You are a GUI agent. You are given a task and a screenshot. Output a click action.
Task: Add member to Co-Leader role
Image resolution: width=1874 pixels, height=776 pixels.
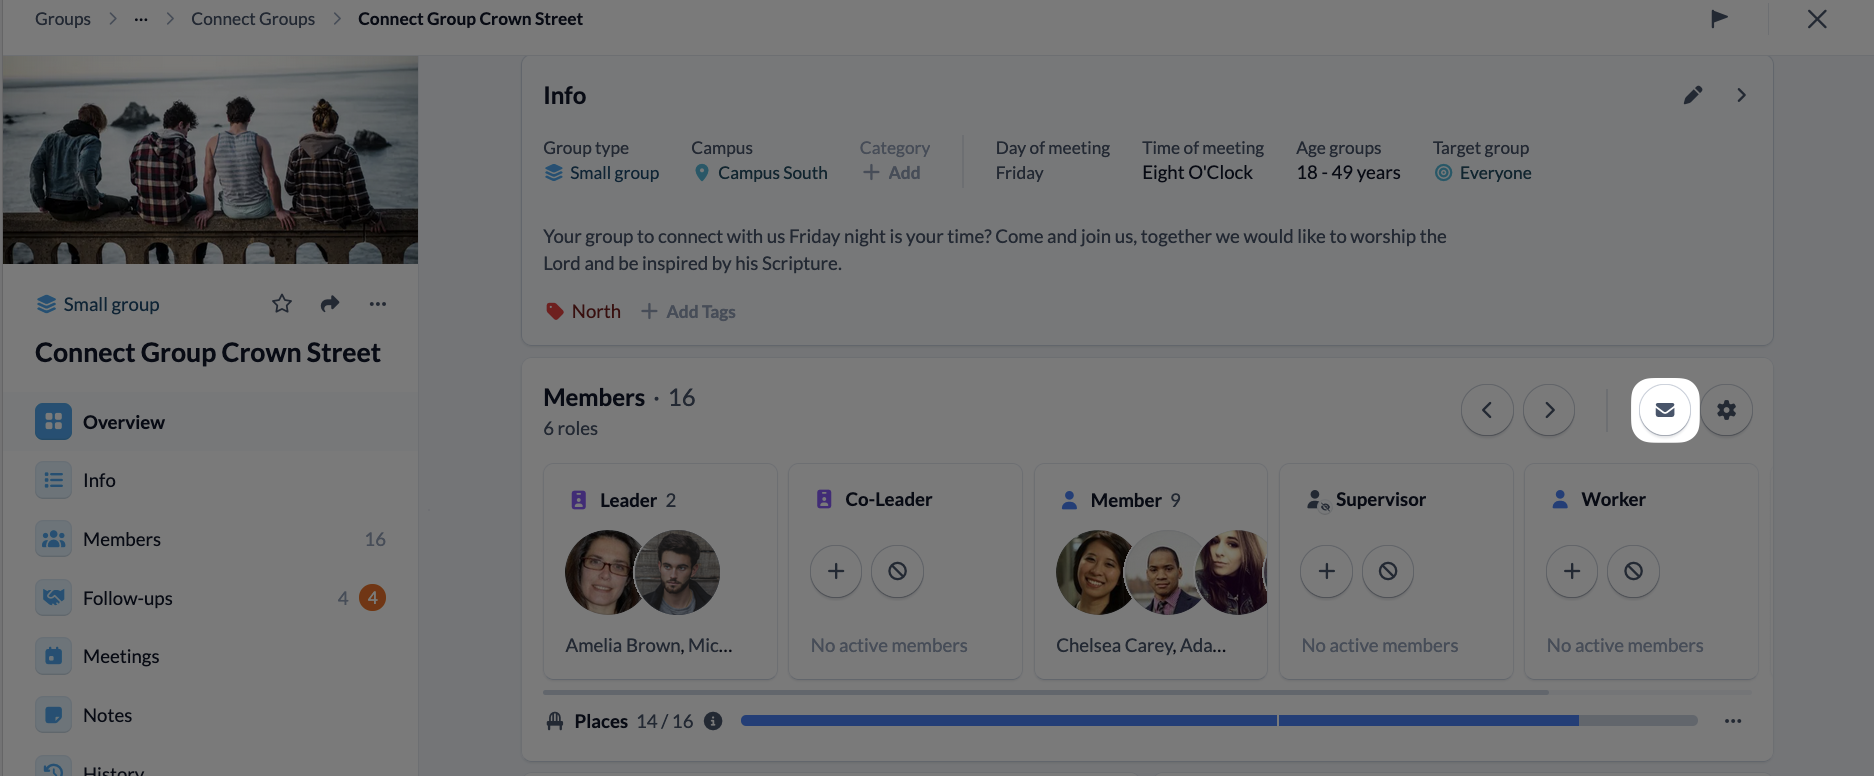(x=836, y=571)
